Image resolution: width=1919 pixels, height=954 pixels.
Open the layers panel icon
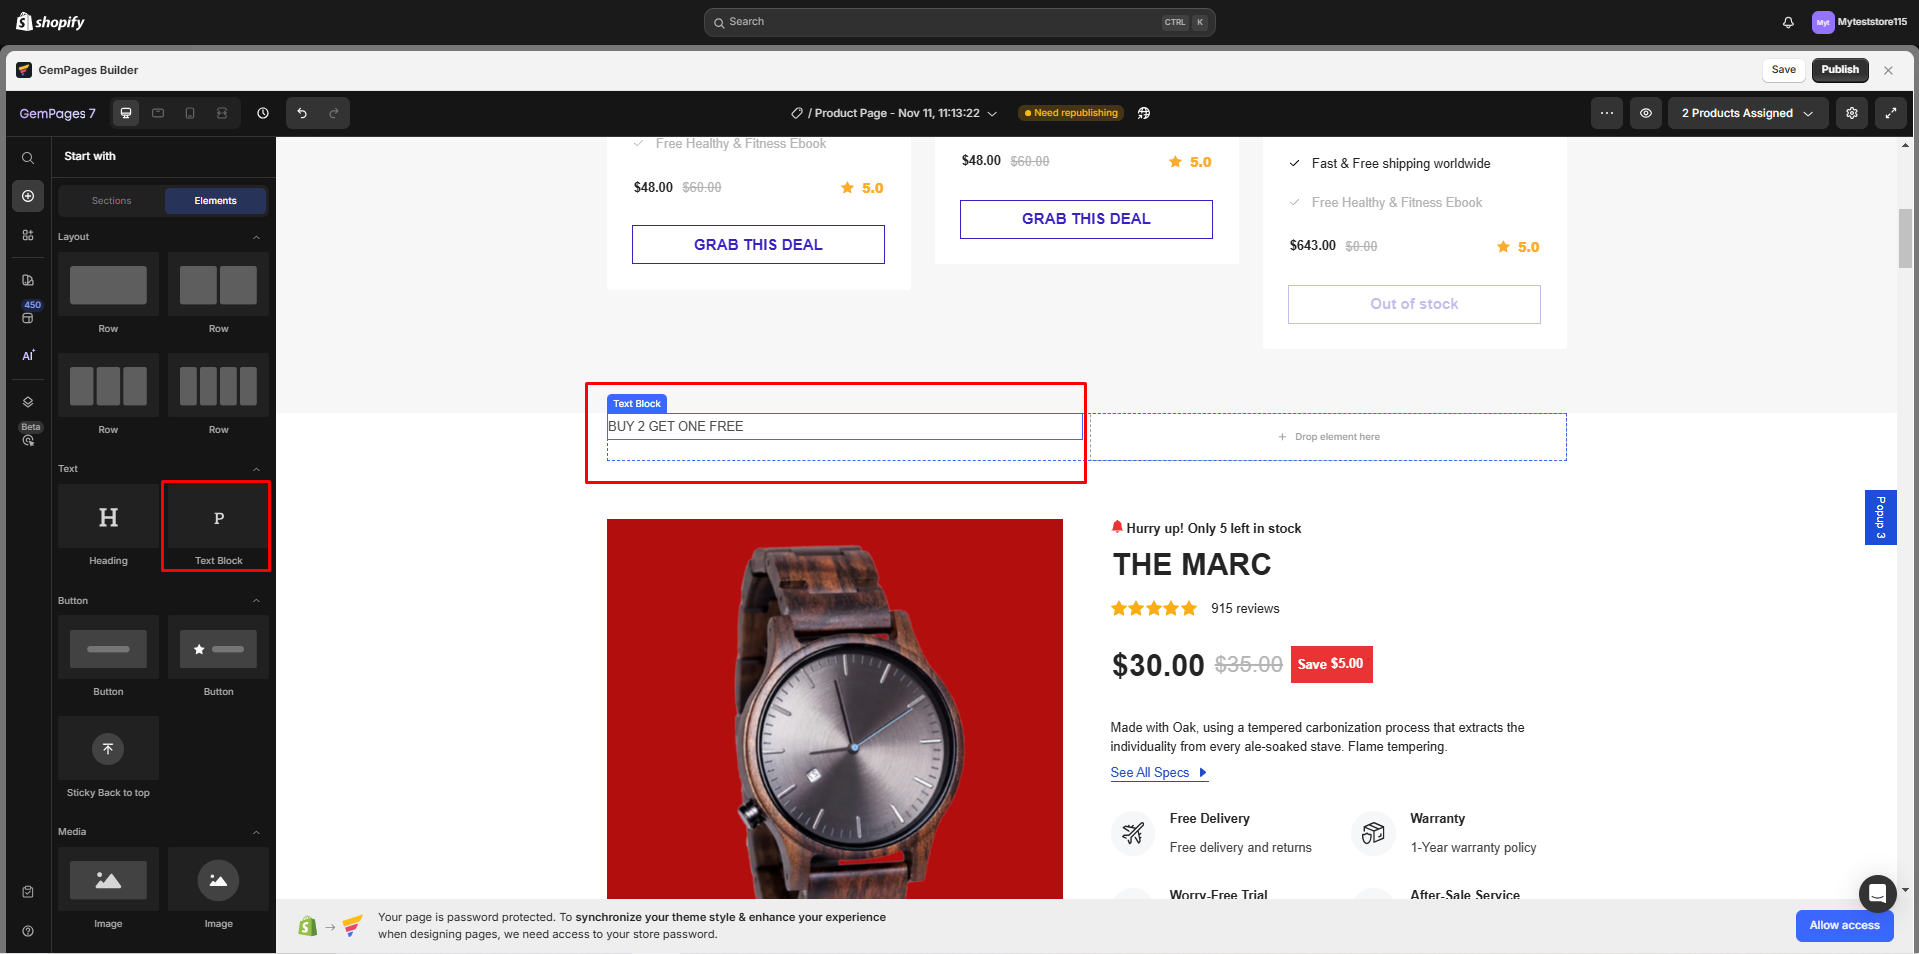coord(28,402)
